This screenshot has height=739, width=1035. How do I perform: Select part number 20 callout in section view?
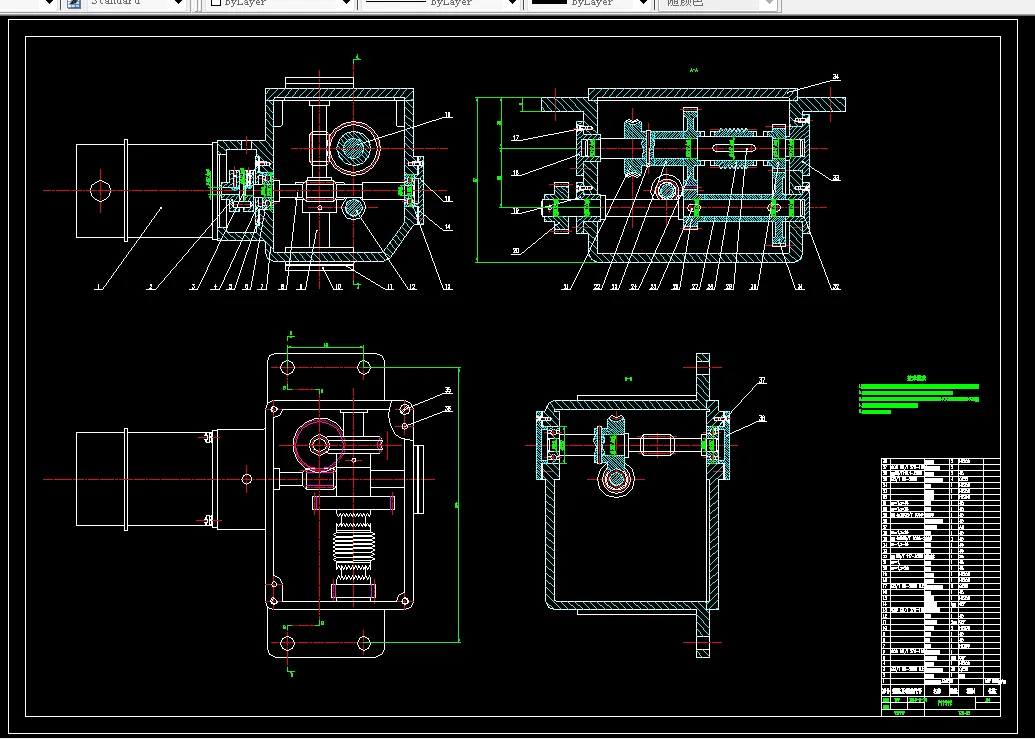516,251
